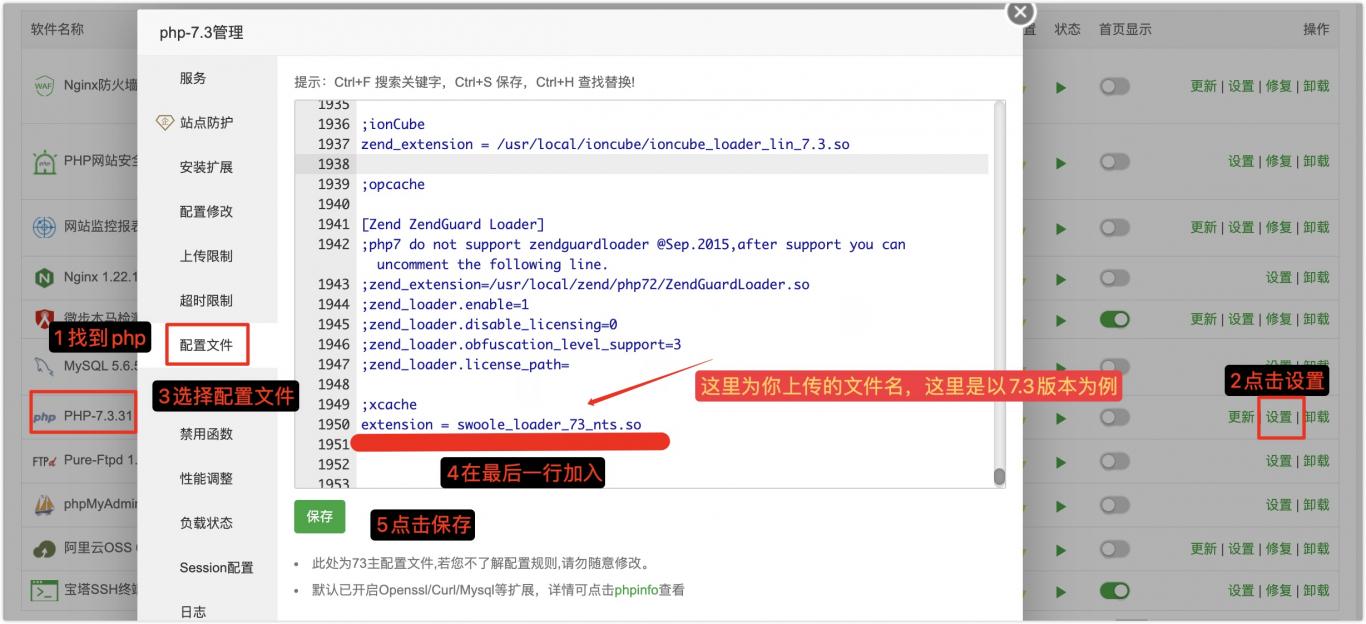The width and height of the screenshot is (1366, 624).
Task: Click the 阿里云OSS cloud icon
Action: pyautogui.click(x=44, y=549)
